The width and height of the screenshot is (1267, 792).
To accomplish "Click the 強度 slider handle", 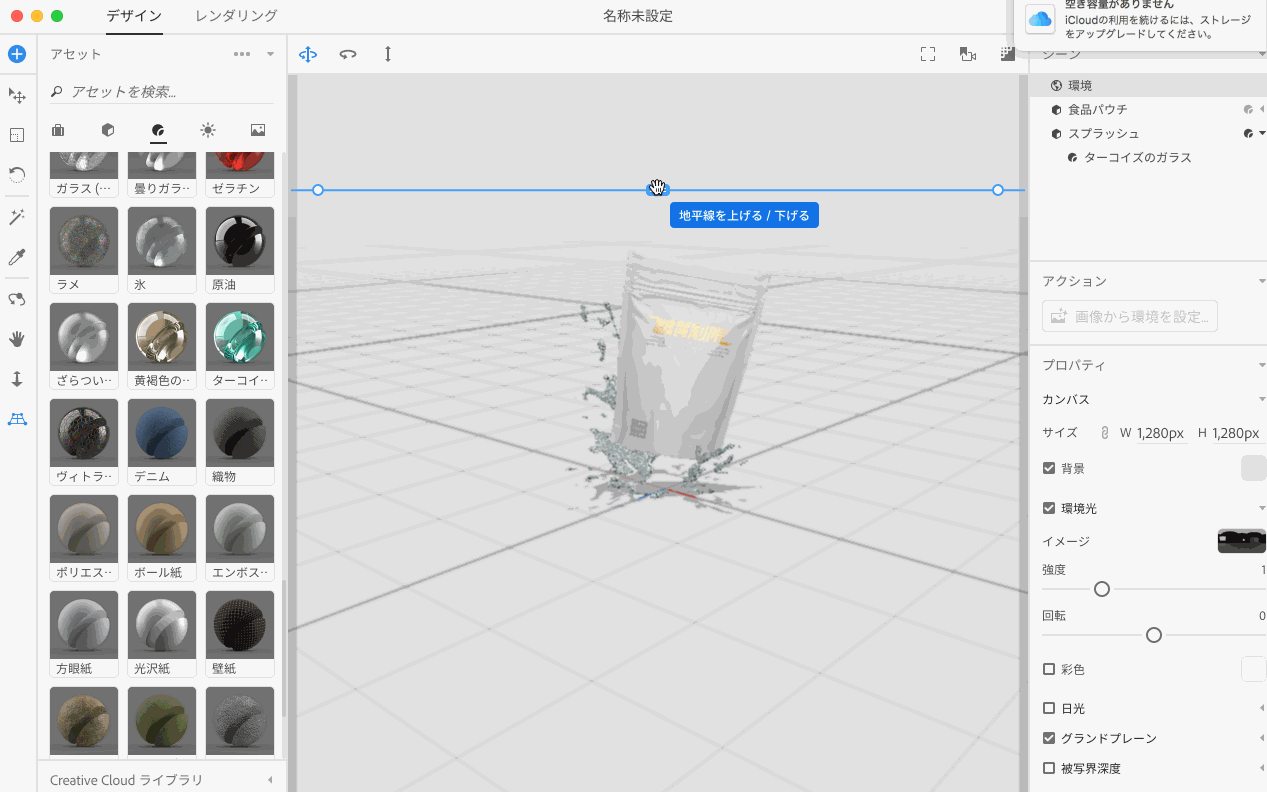I will [x=1102, y=589].
